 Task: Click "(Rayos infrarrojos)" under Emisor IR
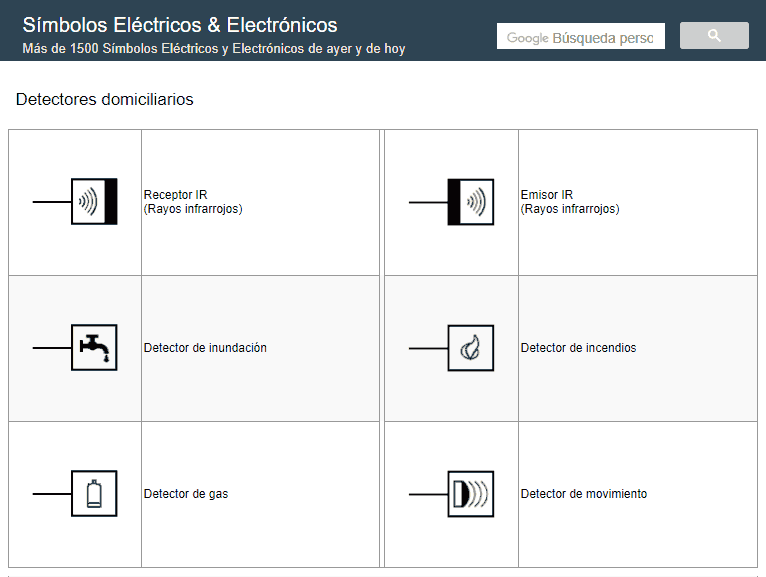[x=570, y=209]
